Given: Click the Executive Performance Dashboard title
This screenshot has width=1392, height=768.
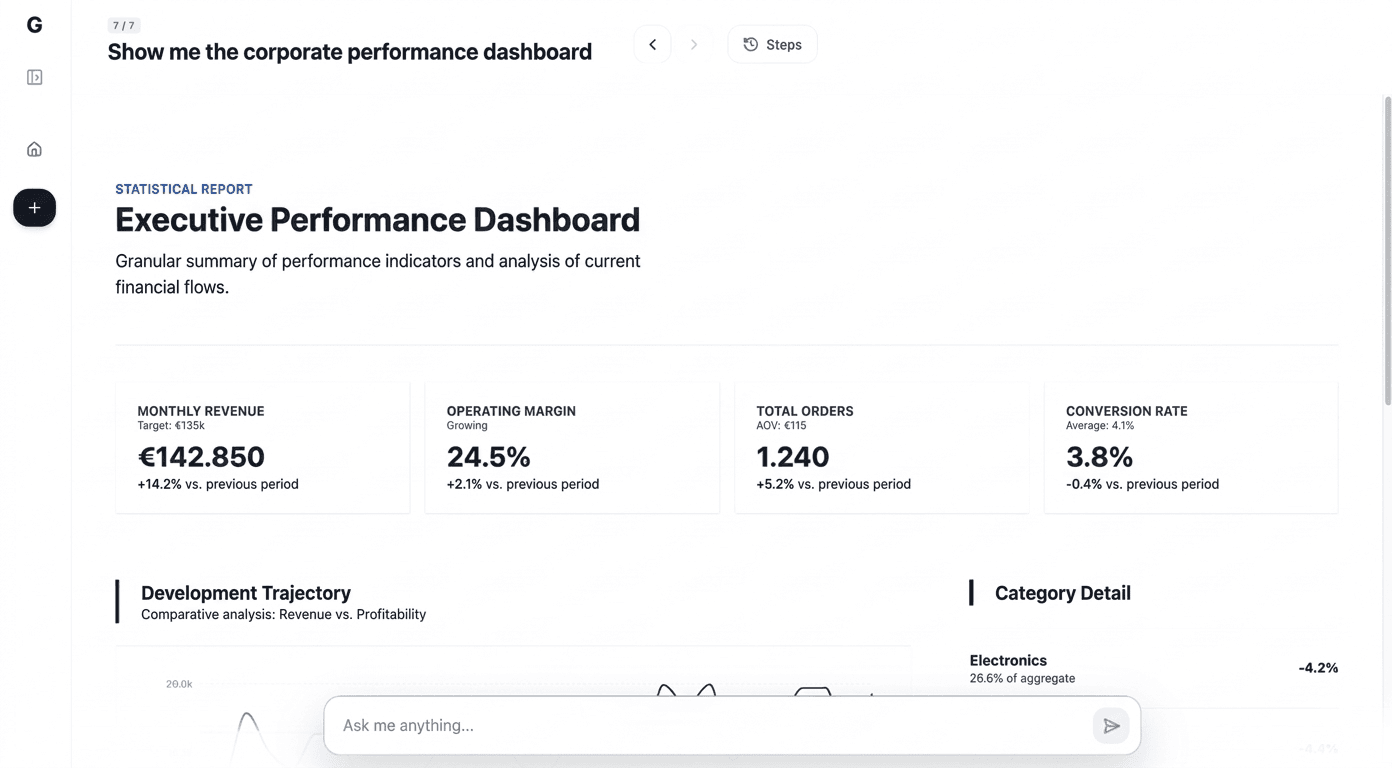Looking at the screenshot, I should coord(377,220).
